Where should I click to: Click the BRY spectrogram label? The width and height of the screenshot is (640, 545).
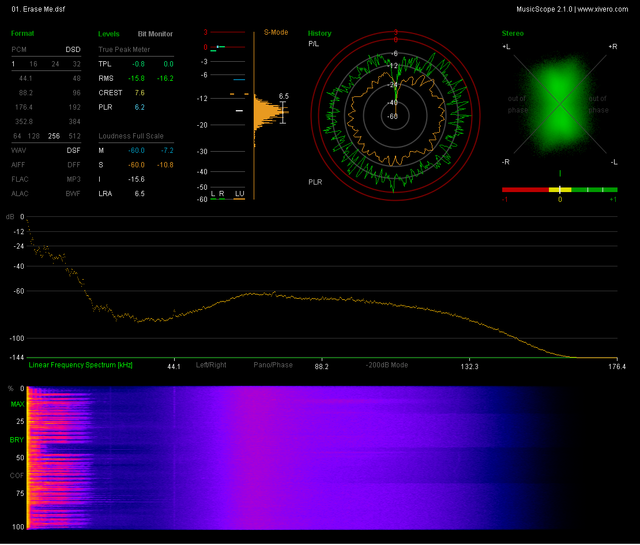click(x=17, y=440)
